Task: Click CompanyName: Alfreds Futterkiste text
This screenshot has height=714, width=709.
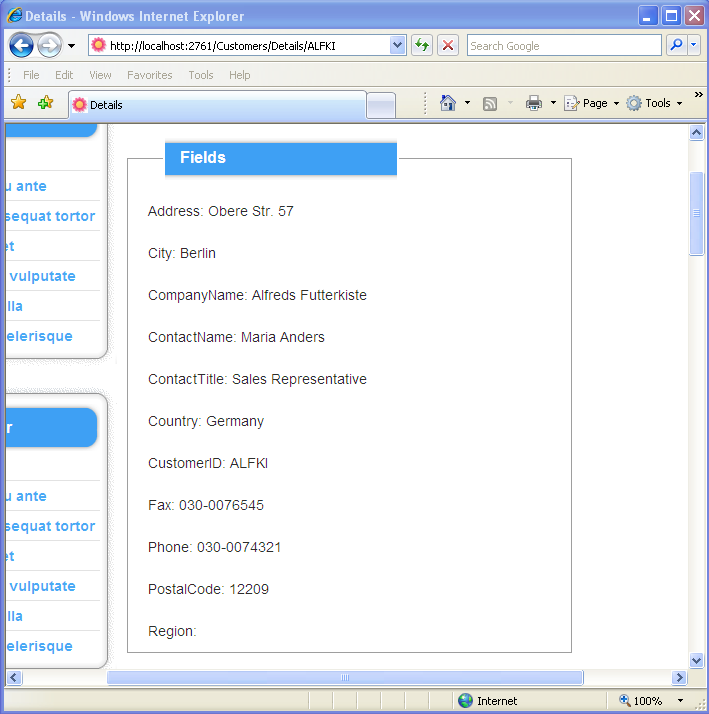Action: (x=257, y=295)
